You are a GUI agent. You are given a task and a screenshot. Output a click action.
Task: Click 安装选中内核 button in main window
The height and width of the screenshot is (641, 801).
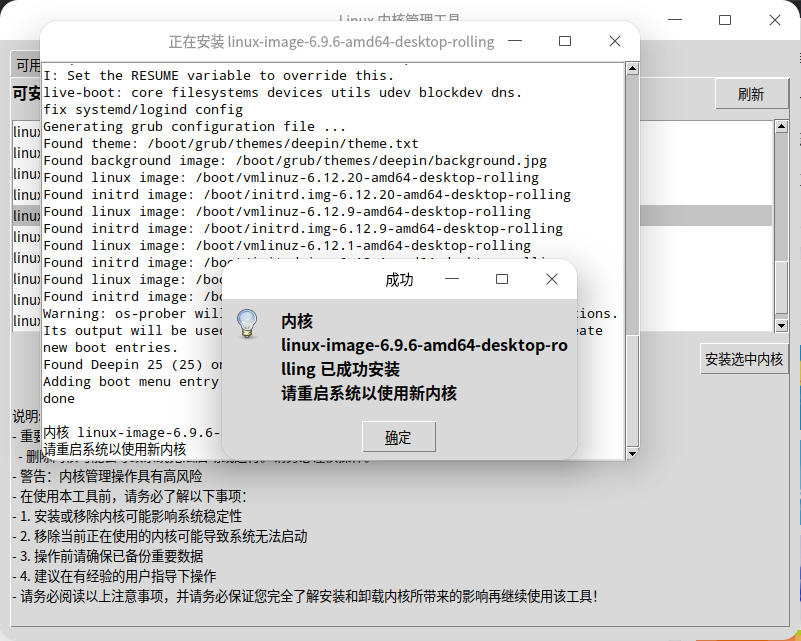coord(744,359)
